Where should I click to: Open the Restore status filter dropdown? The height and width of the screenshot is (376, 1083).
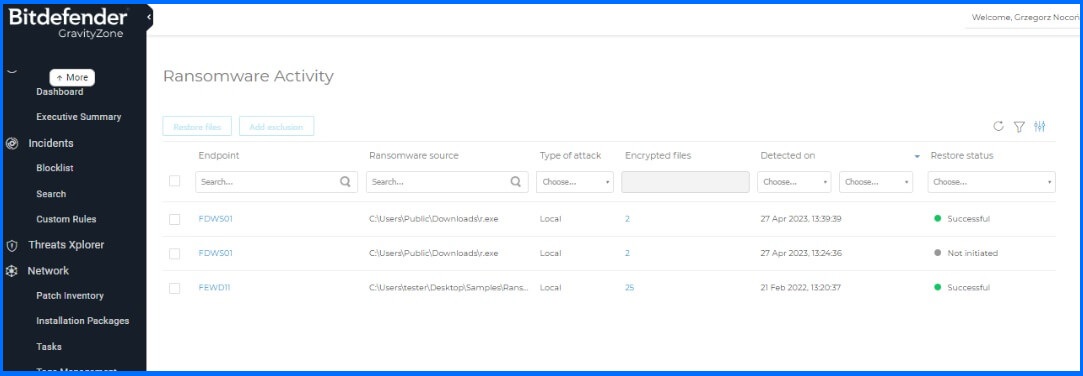991,182
